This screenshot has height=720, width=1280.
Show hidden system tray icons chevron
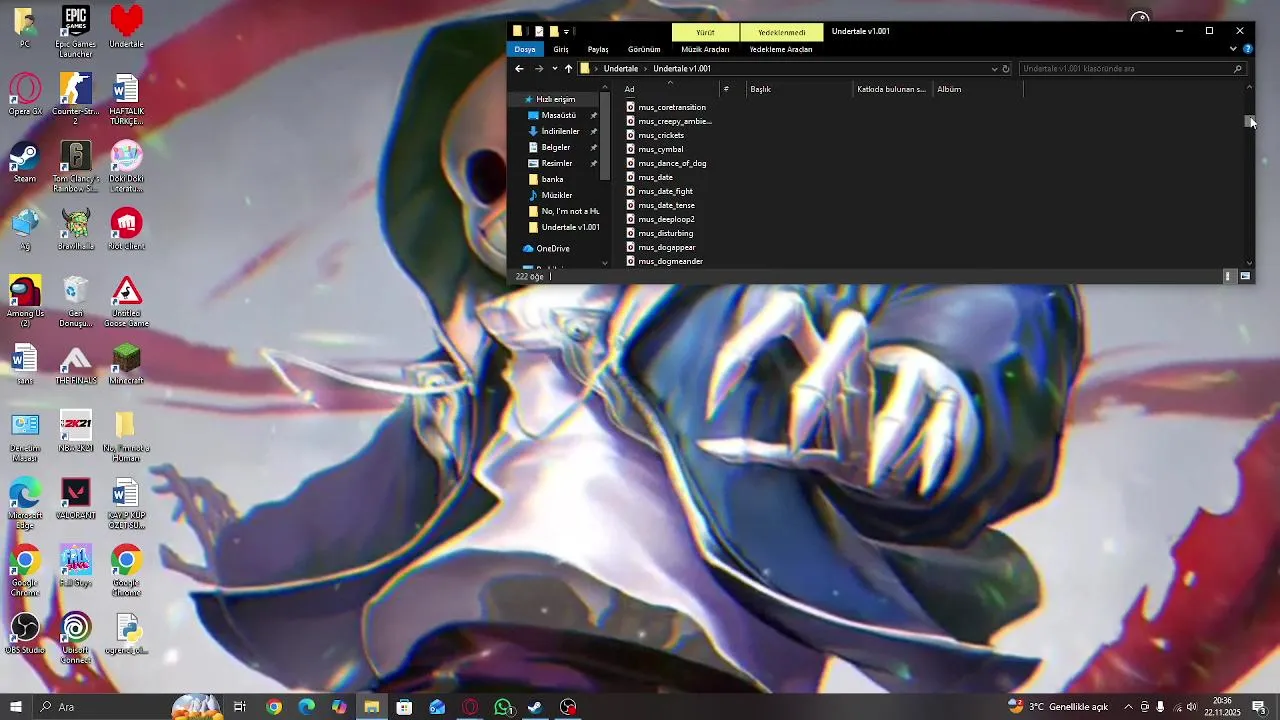(x=1128, y=707)
